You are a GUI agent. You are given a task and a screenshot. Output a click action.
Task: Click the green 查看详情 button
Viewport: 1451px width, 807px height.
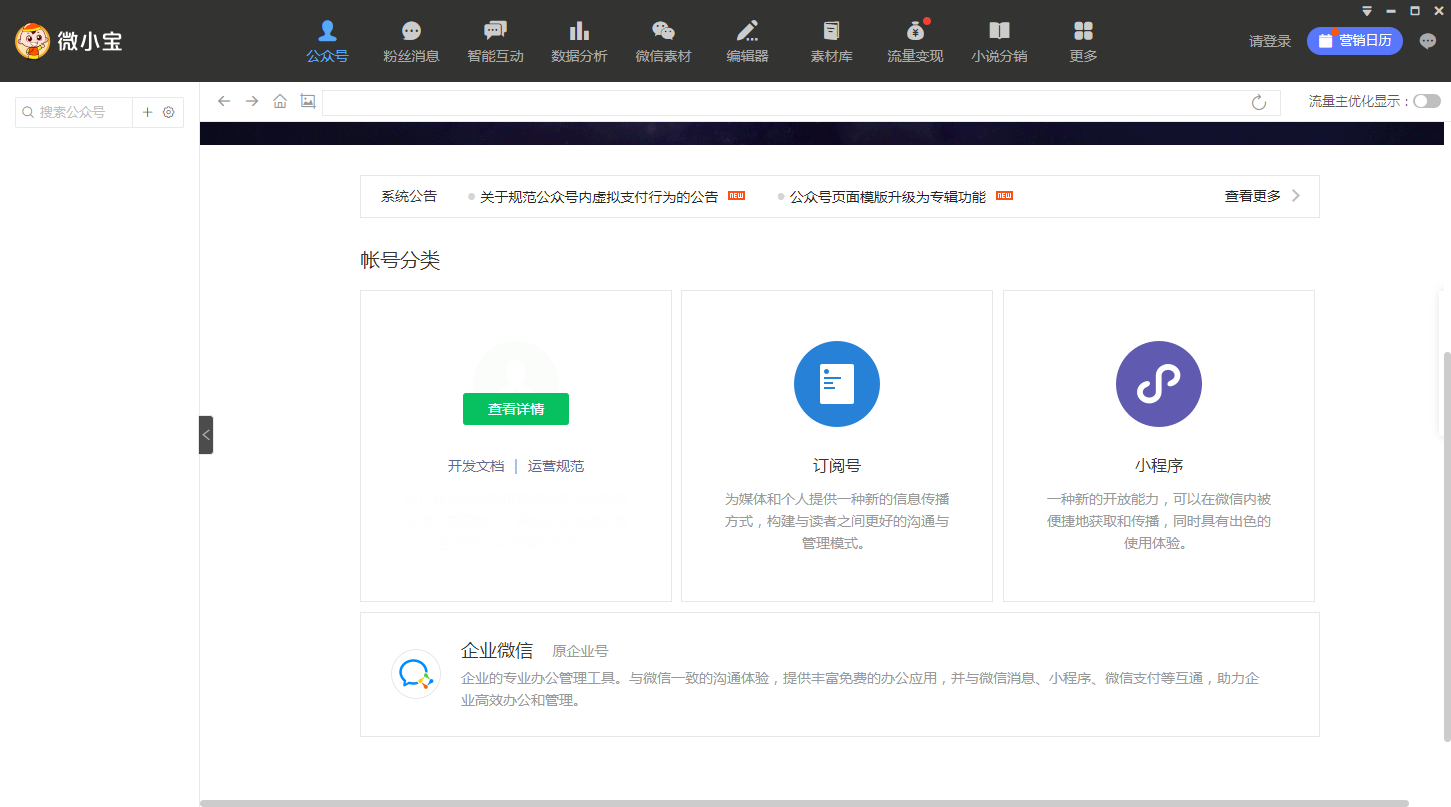point(516,409)
